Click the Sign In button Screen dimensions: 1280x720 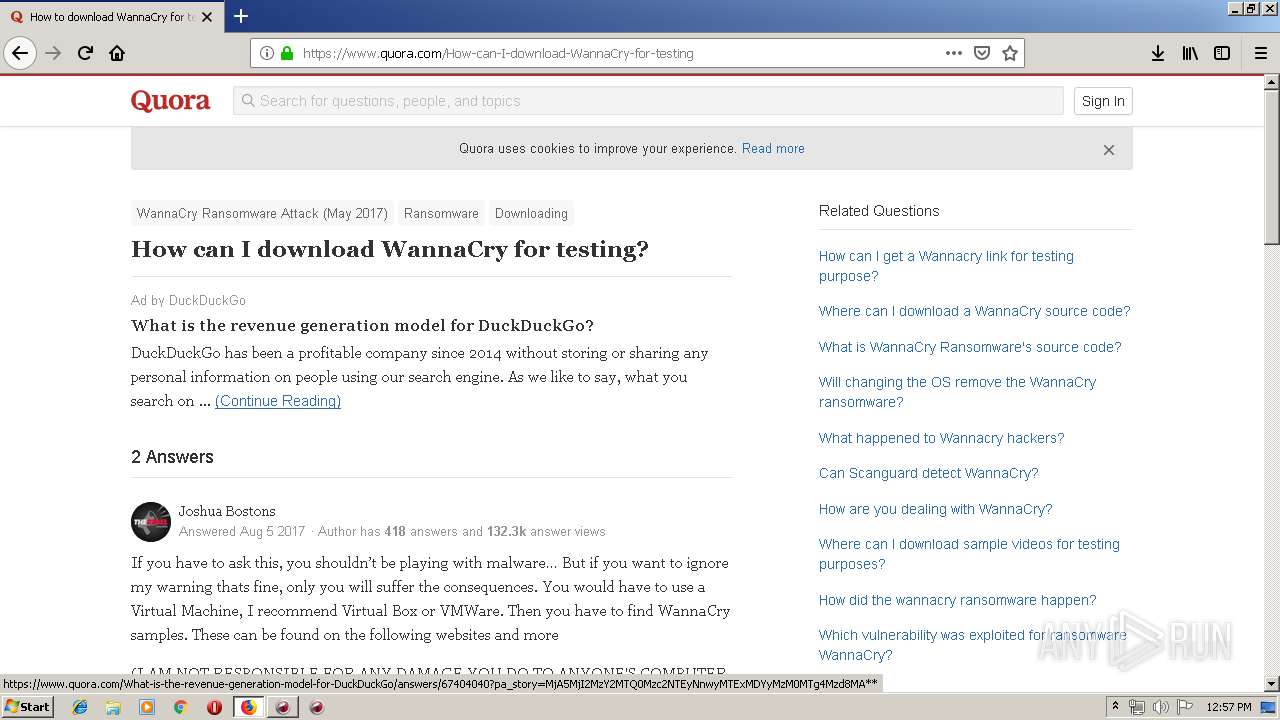point(1103,101)
